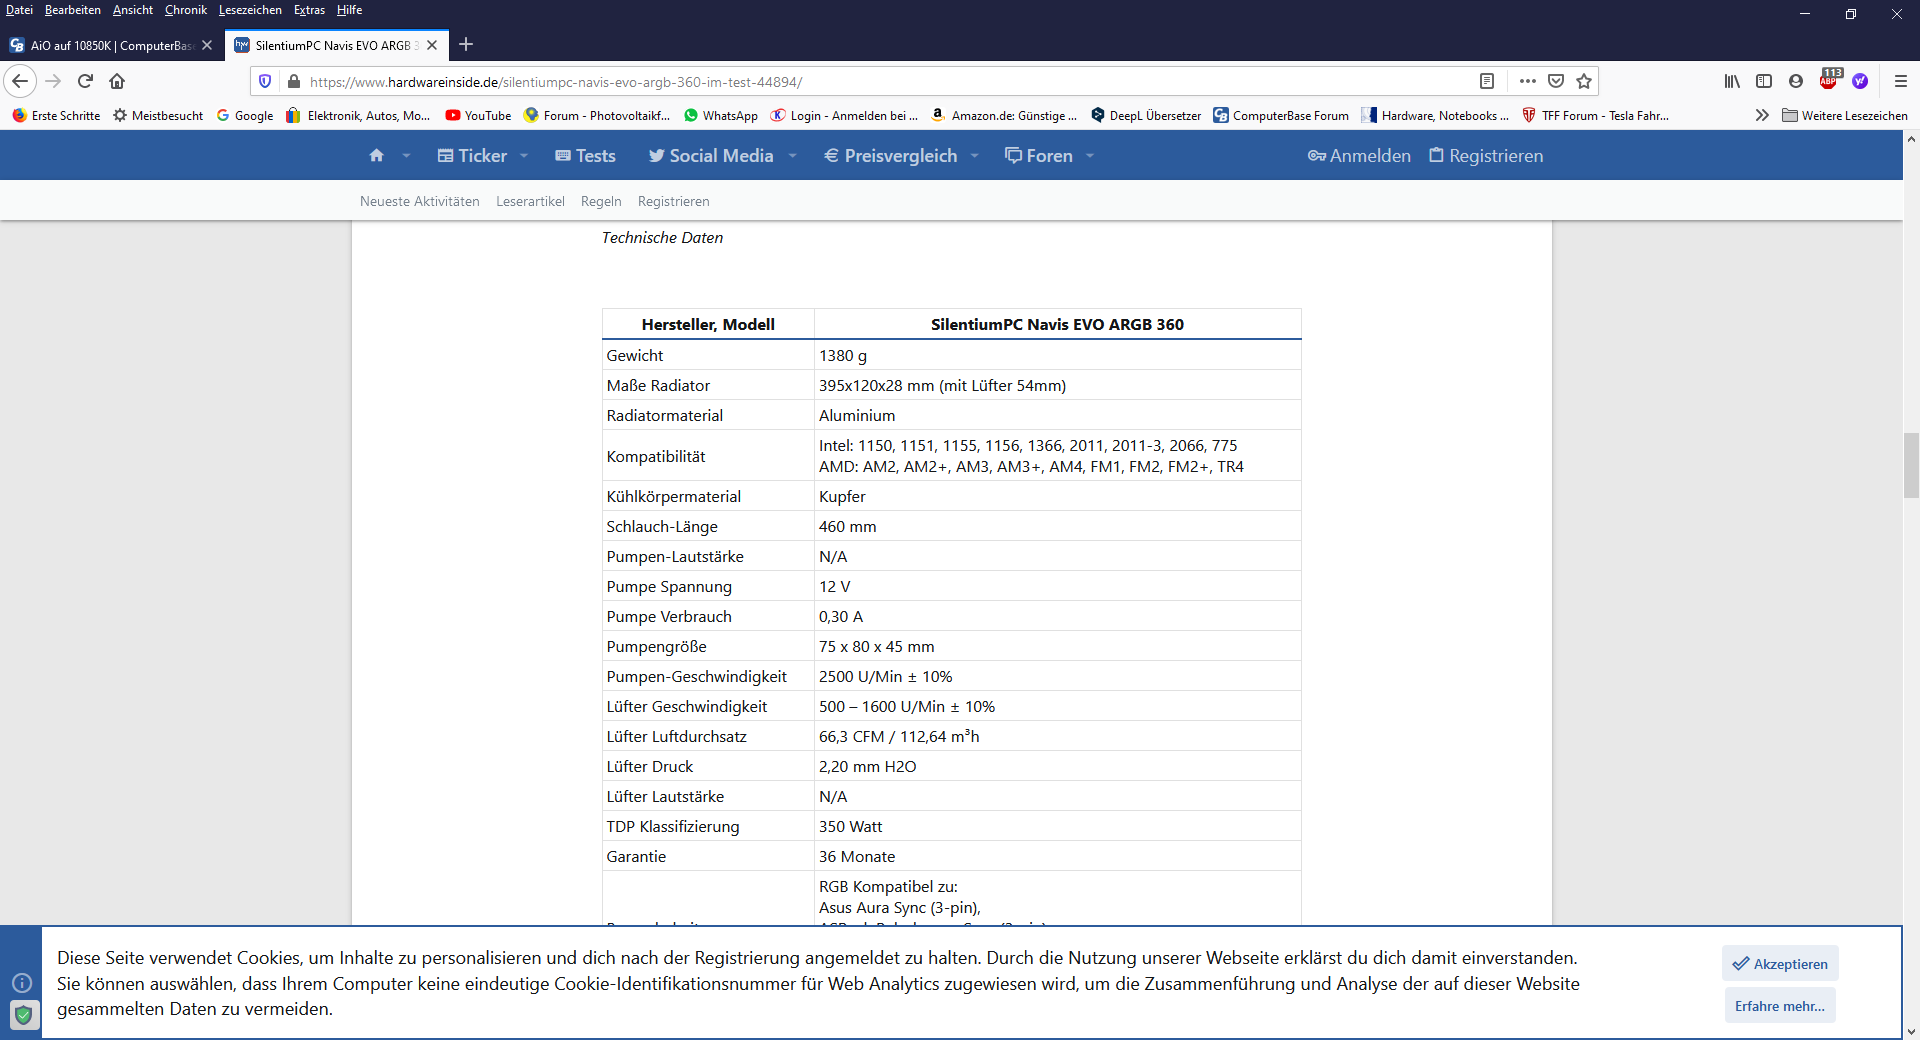Close the SilentiumPC Navis EVO tab
The image size is (1920, 1040).
tap(432, 45)
